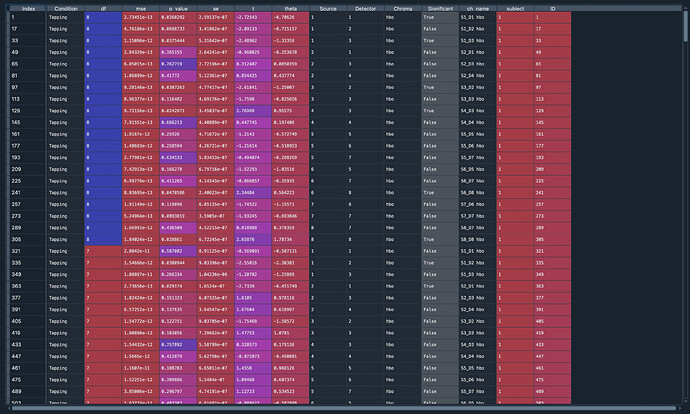Select row index 17
Screen dimensions: 690x414
(x=28, y=29)
